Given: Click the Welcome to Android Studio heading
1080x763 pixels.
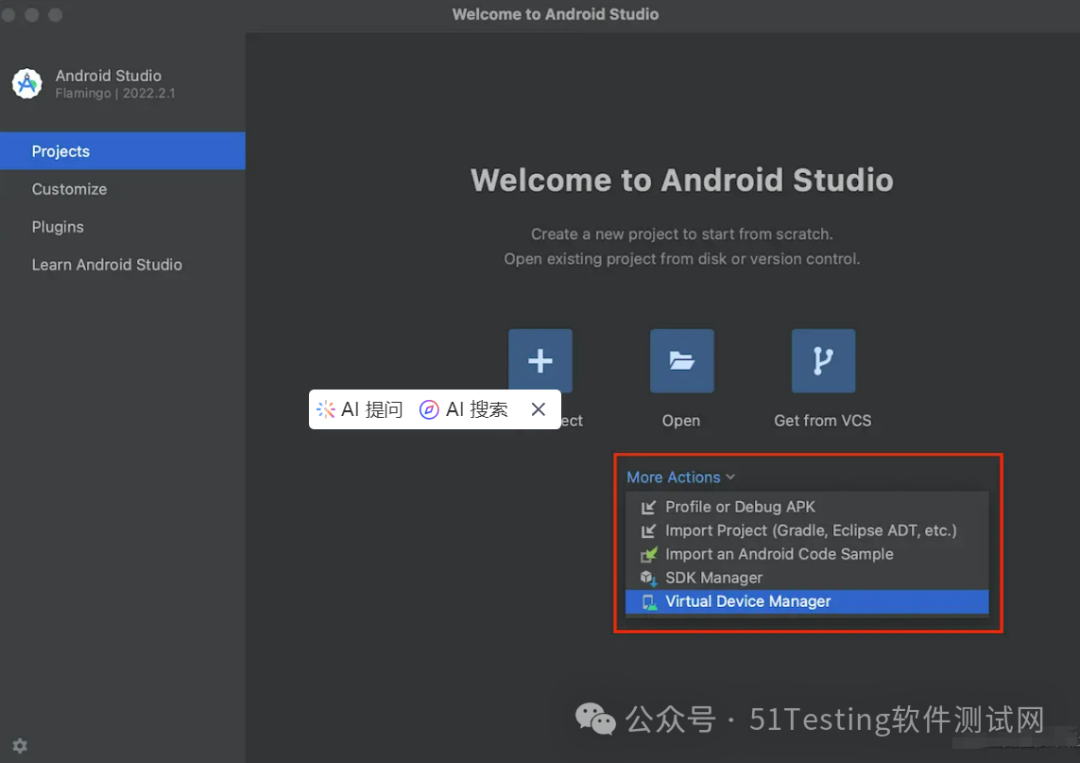Looking at the screenshot, I should click(x=682, y=180).
